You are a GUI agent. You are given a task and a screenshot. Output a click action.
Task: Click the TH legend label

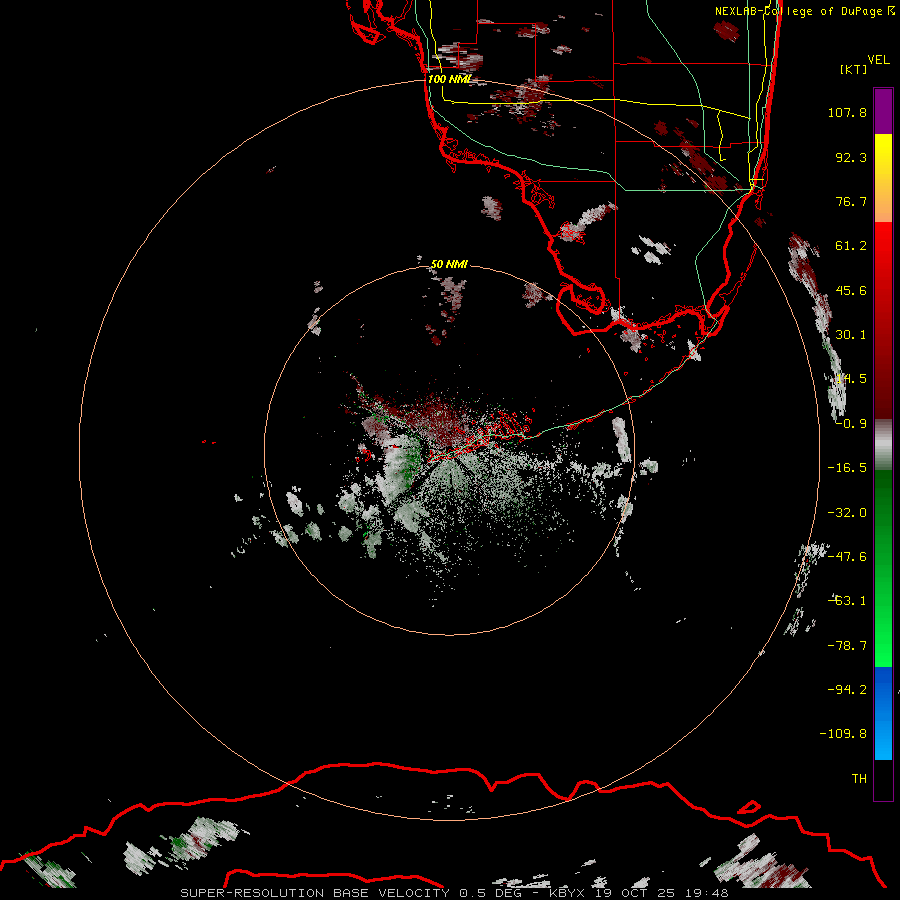click(859, 779)
